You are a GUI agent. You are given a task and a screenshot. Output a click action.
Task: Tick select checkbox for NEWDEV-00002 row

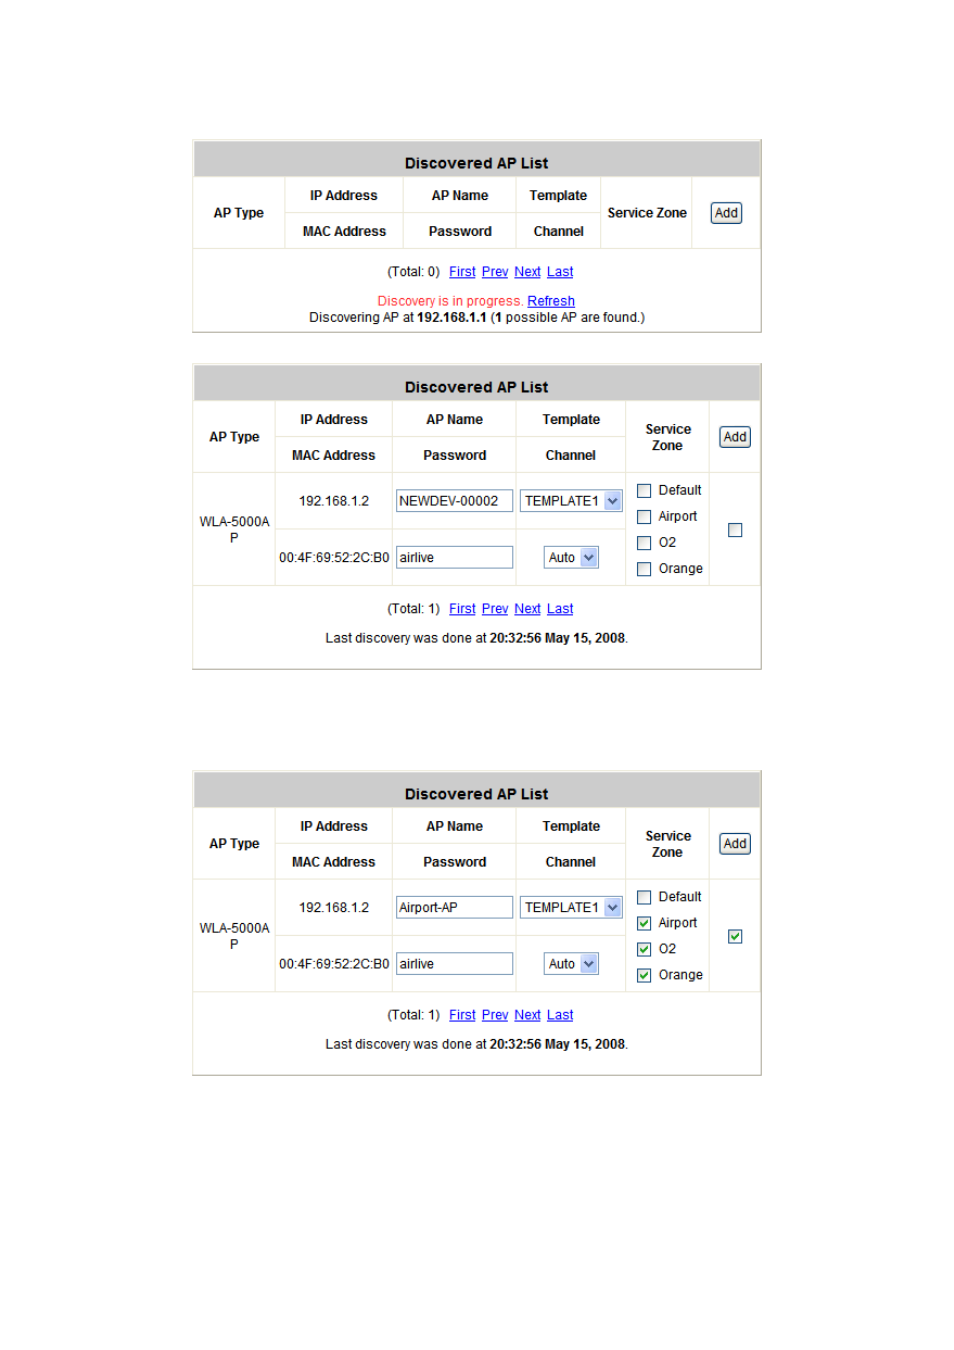[x=735, y=530]
